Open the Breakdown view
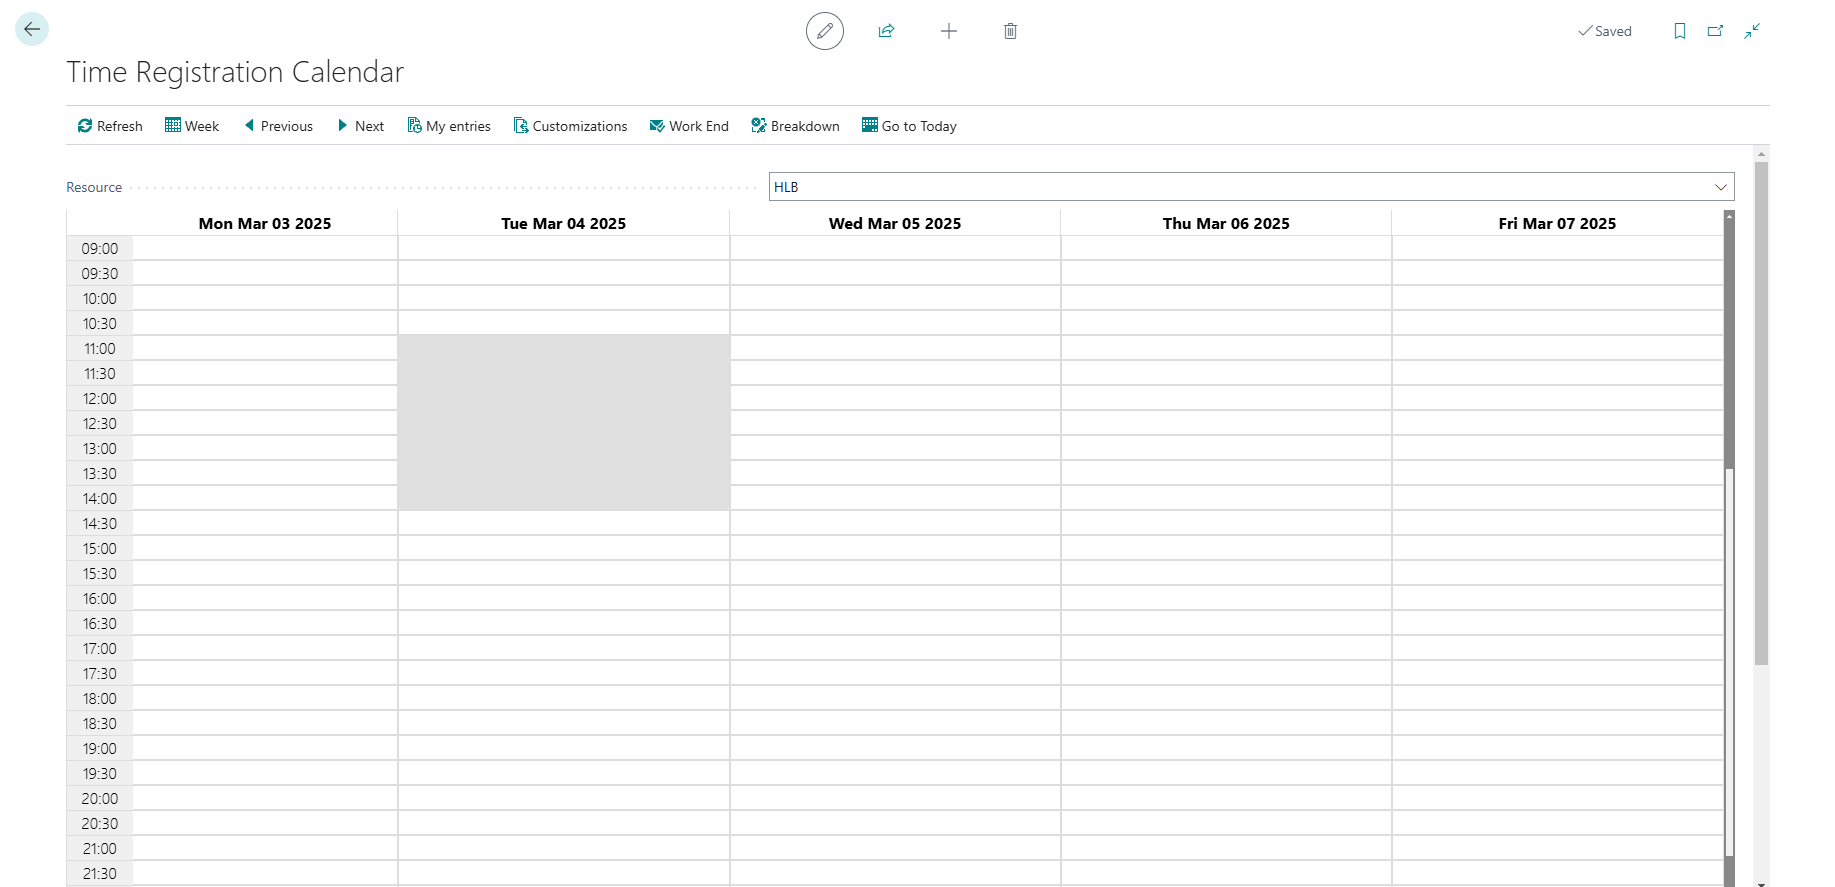Screen dimensions: 1835x887 tap(795, 126)
